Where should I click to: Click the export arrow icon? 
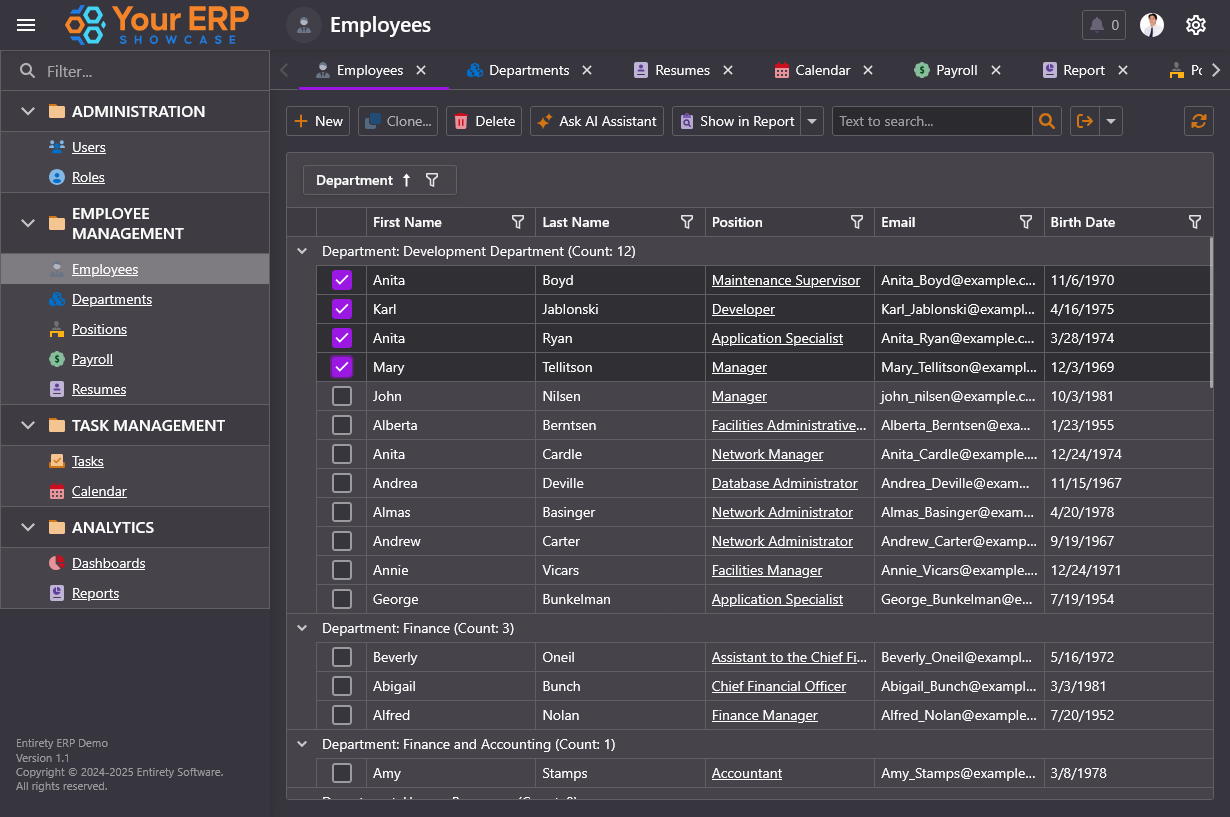(1084, 121)
